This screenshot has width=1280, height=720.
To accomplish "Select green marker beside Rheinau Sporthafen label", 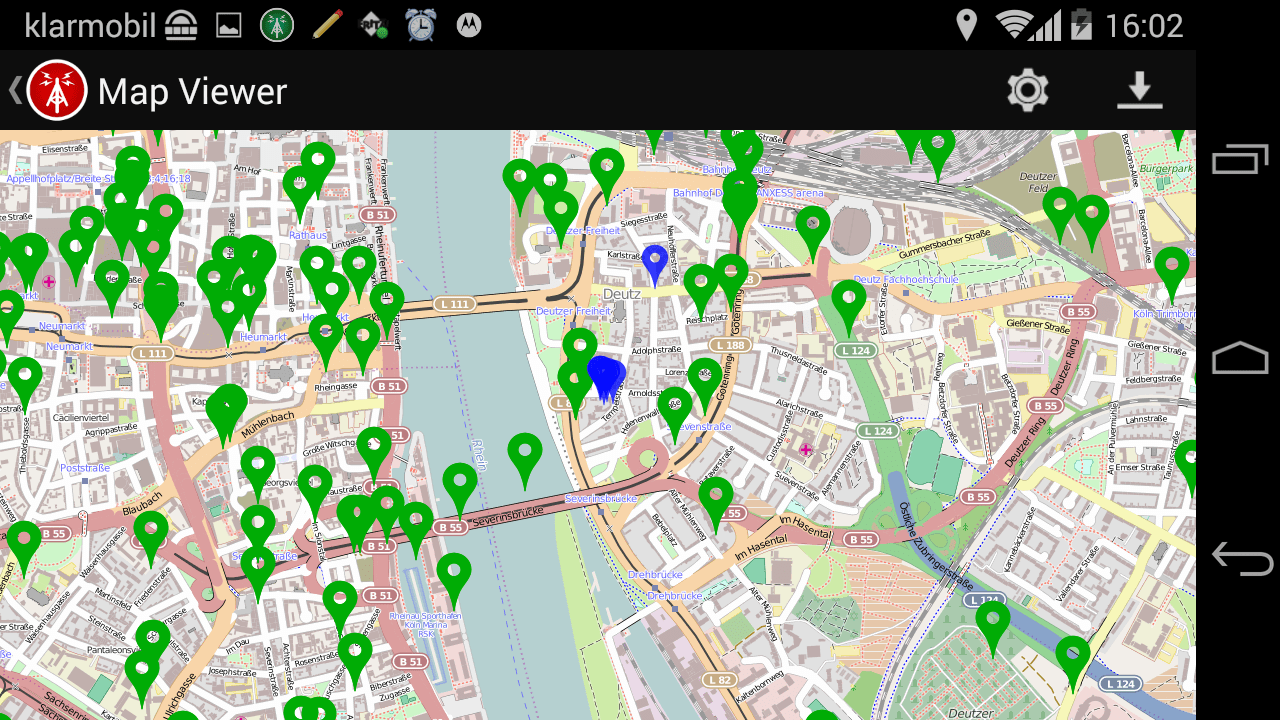I will [454, 580].
